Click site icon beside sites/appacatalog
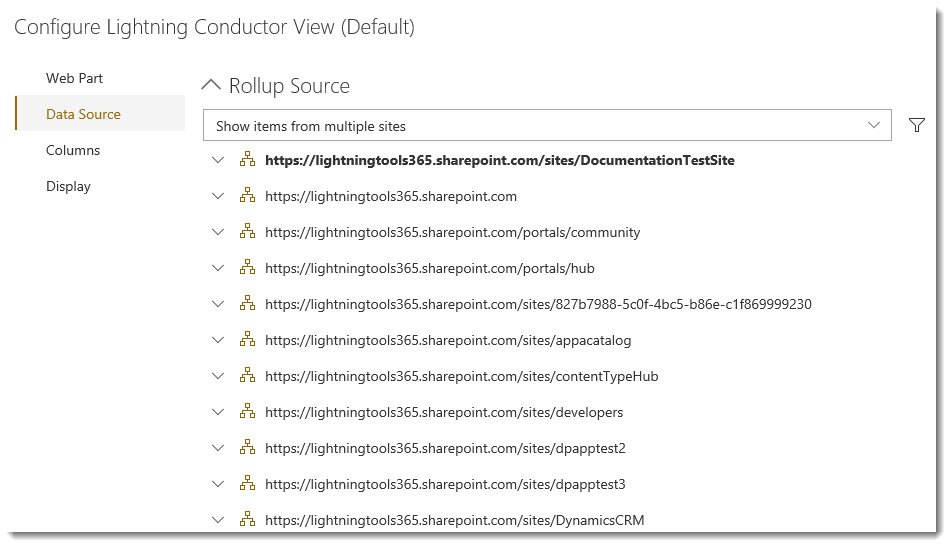Image resolution: width=951 pixels, height=547 pixels. tap(247, 340)
